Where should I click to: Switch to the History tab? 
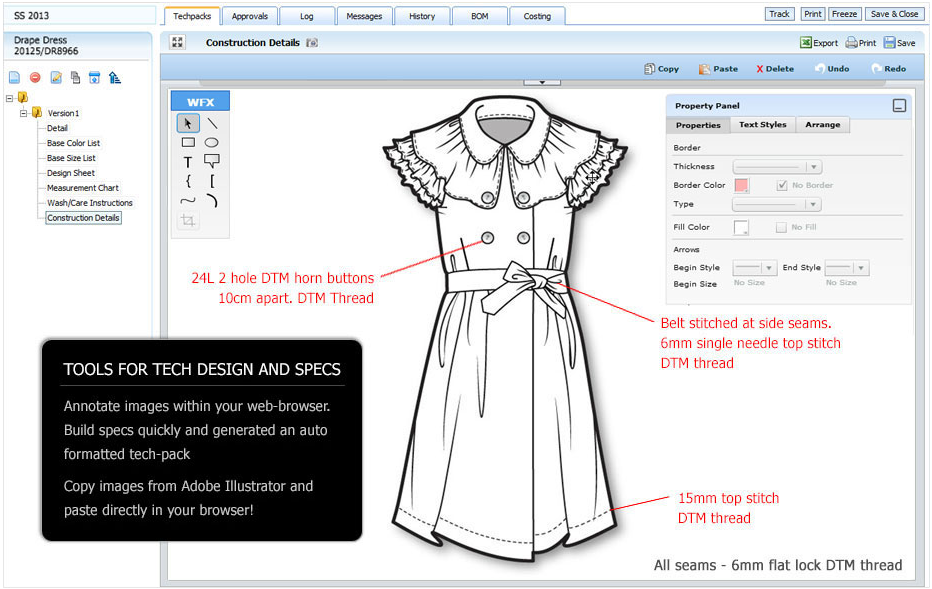[x=422, y=16]
